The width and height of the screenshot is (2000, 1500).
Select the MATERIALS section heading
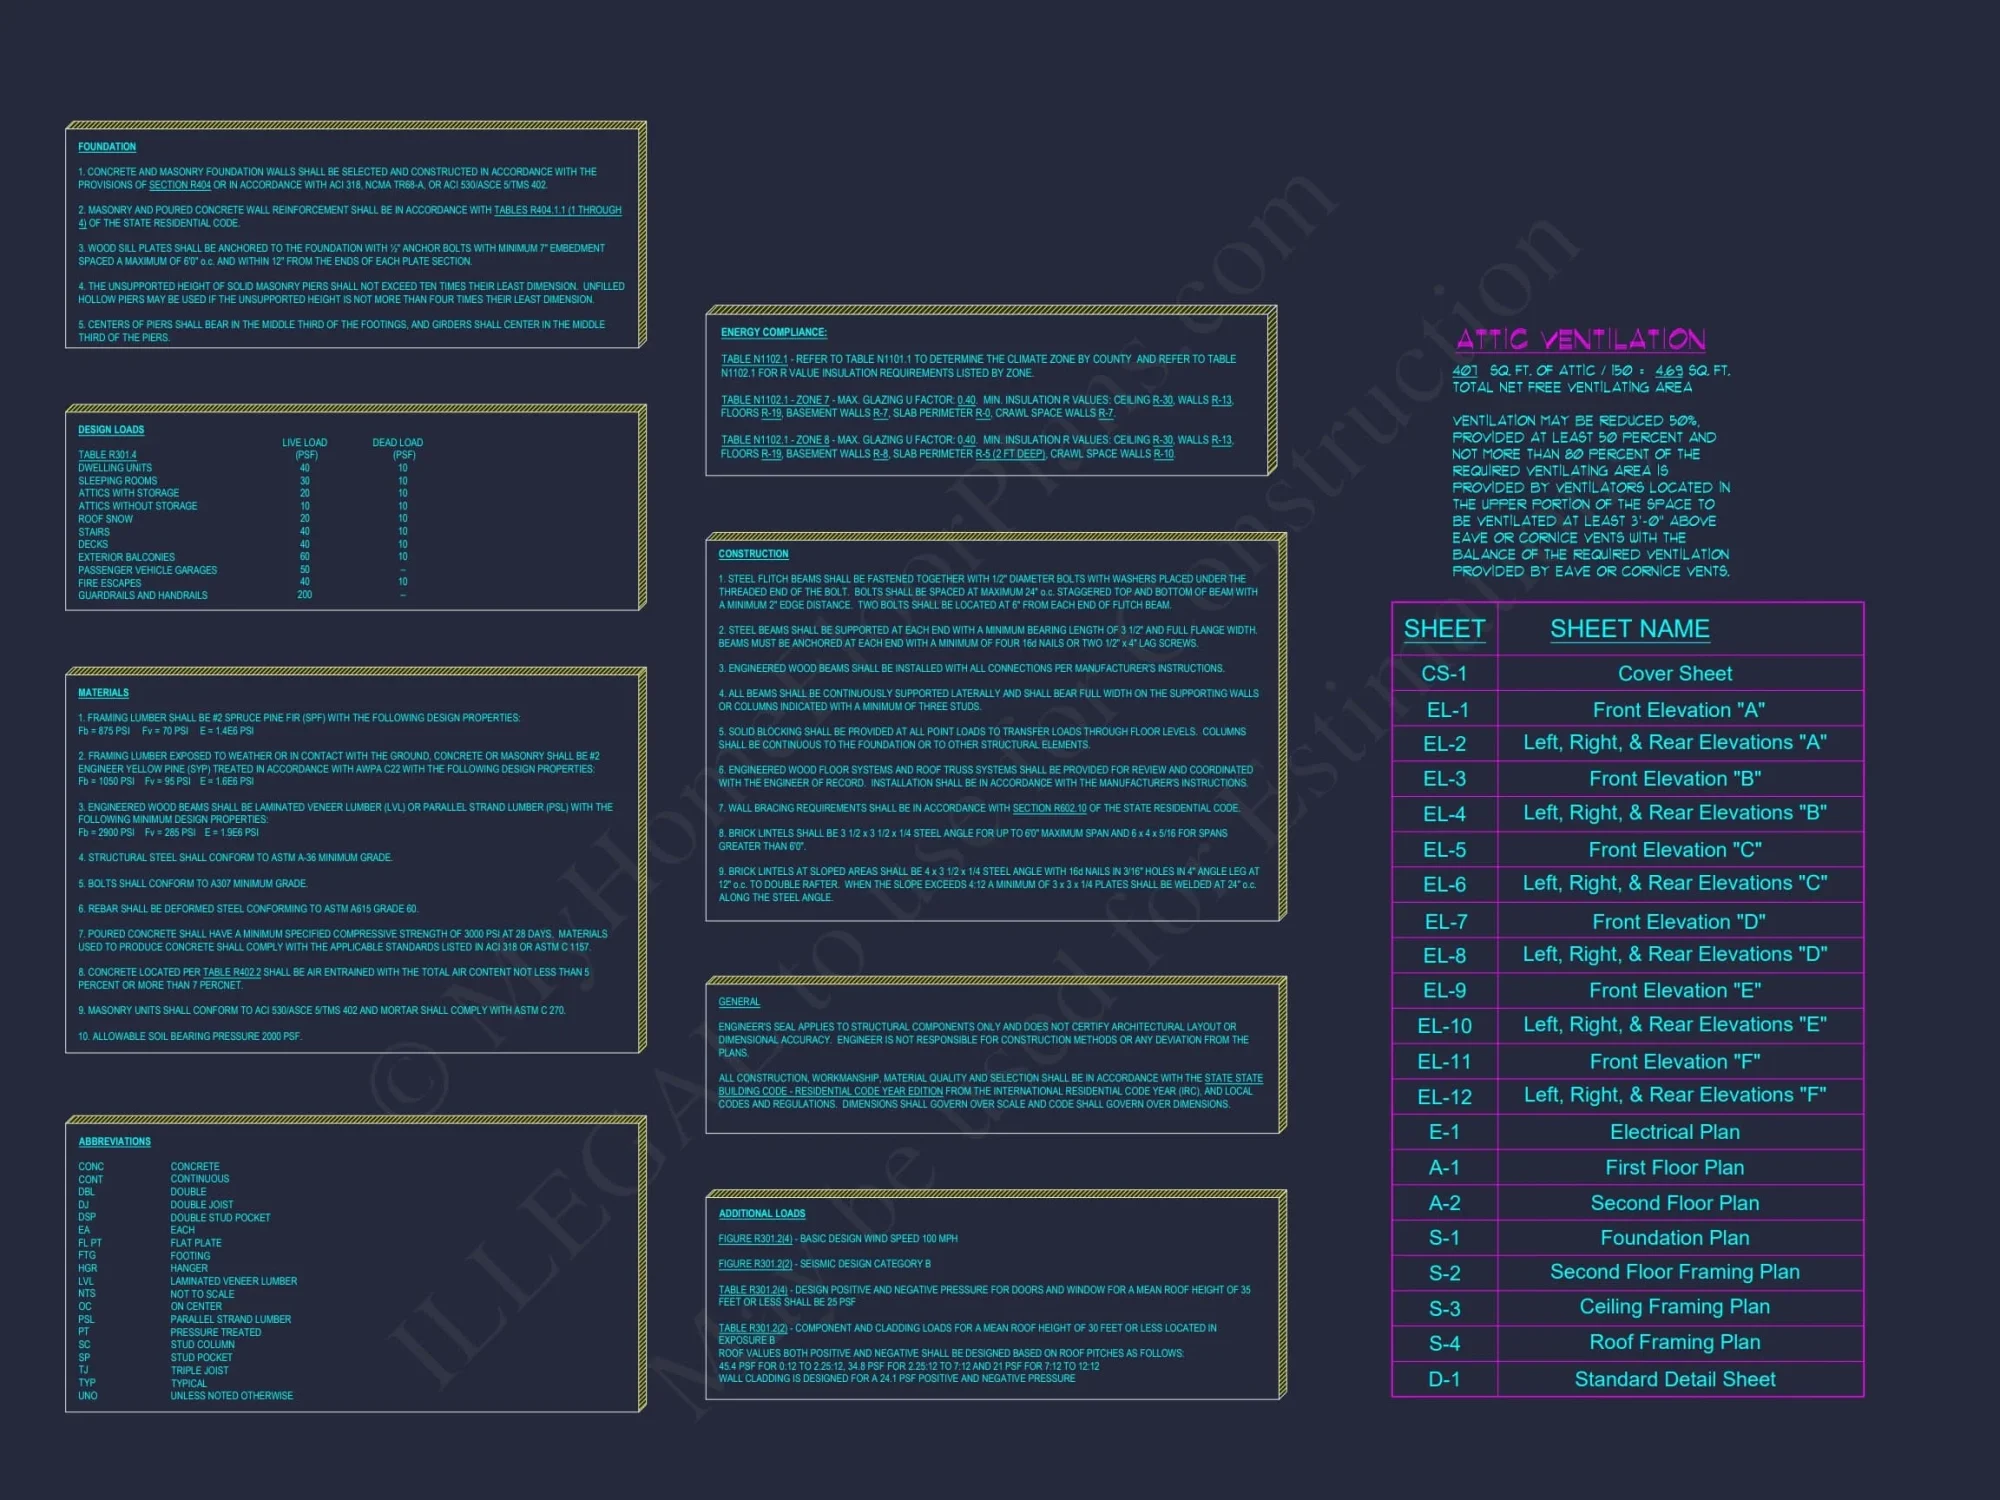coord(103,693)
